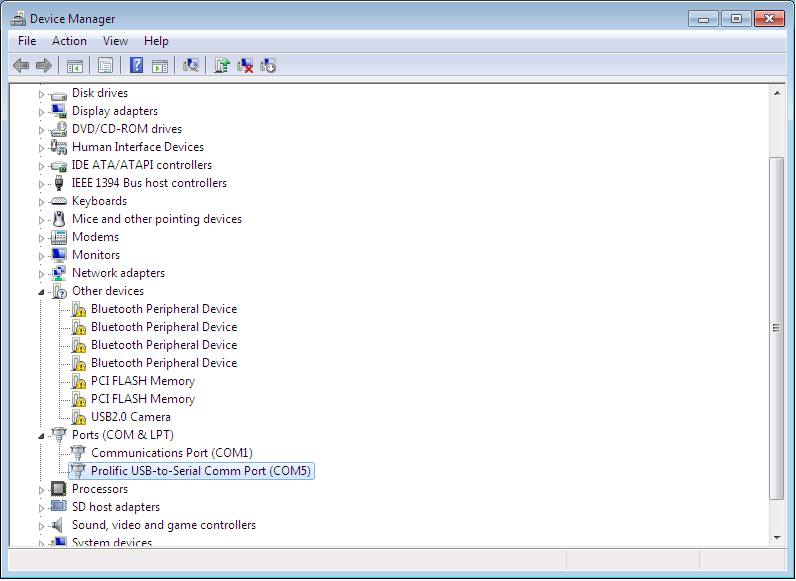Select the Monitors label

pyautogui.click(x=96, y=255)
